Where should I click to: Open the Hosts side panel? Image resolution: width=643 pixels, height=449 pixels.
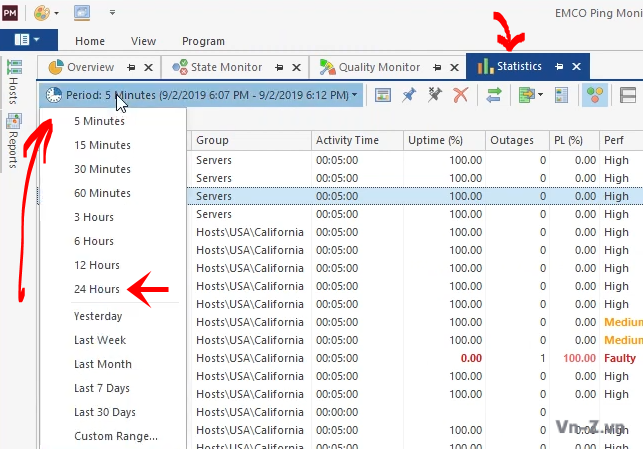point(14,82)
